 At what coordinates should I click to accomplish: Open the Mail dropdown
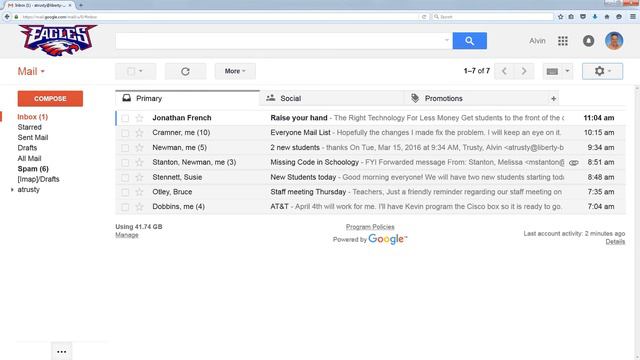click(x=31, y=71)
